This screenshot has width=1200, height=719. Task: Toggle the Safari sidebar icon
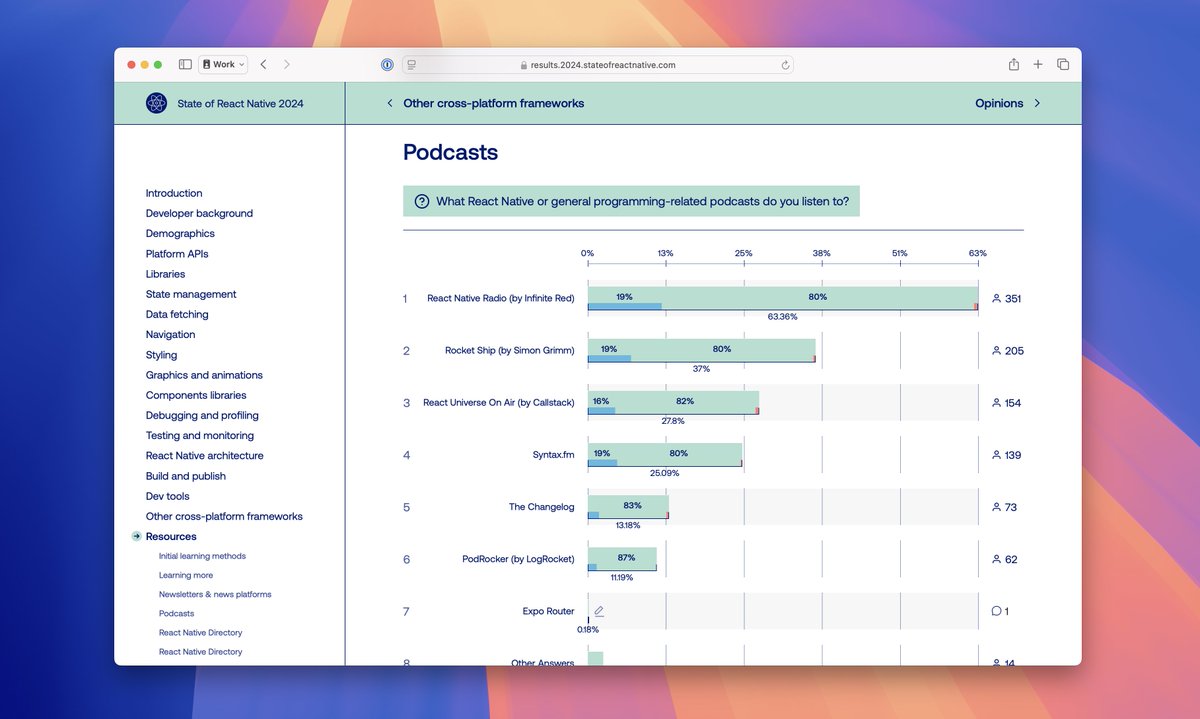(185, 64)
